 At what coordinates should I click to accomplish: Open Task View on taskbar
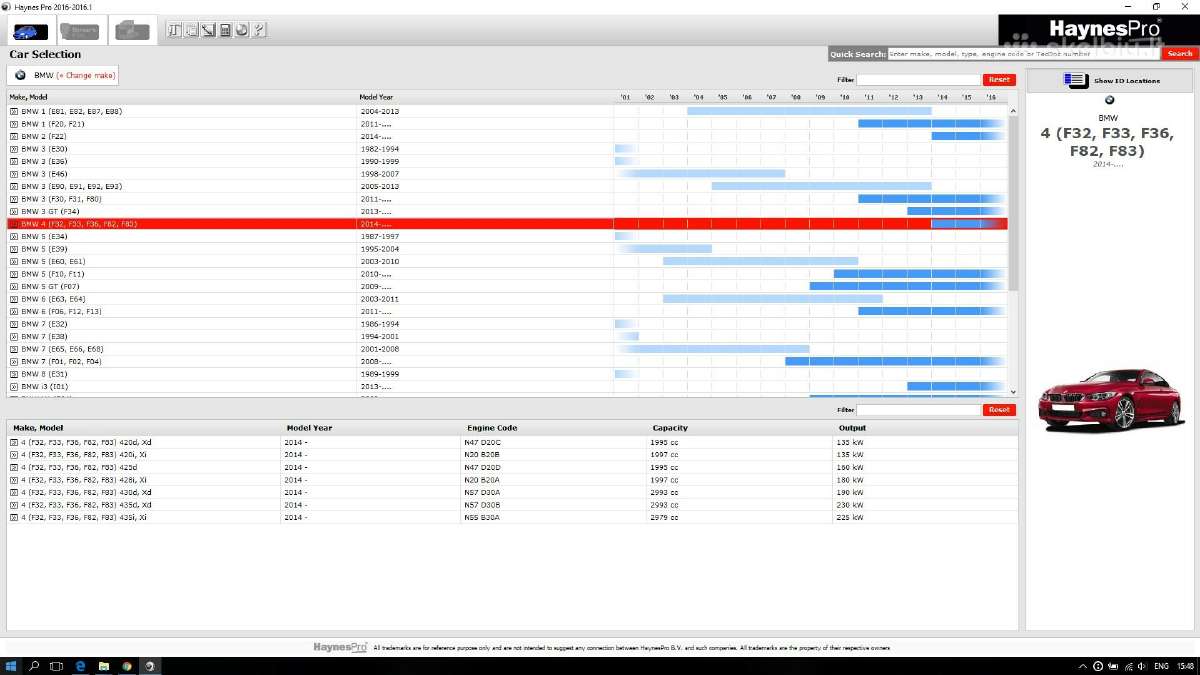click(x=57, y=665)
